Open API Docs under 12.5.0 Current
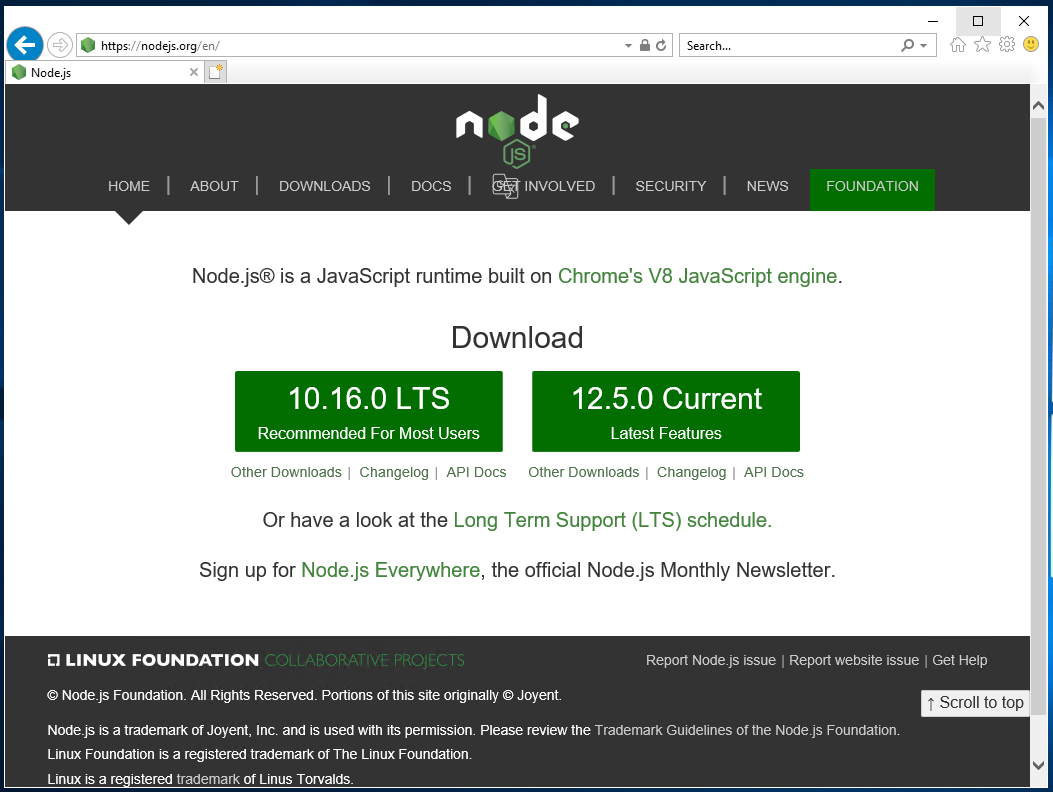1053x792 pixels. tap(774, 472)
